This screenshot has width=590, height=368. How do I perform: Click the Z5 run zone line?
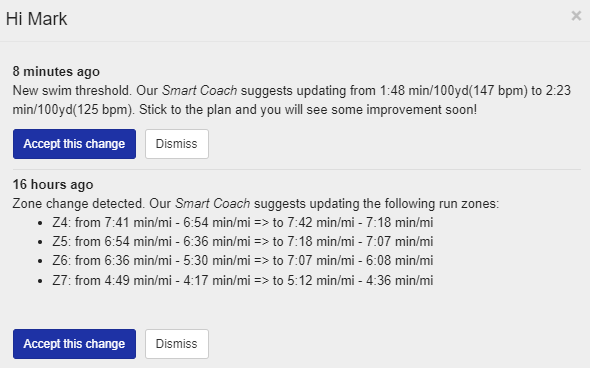pos(243,241)
